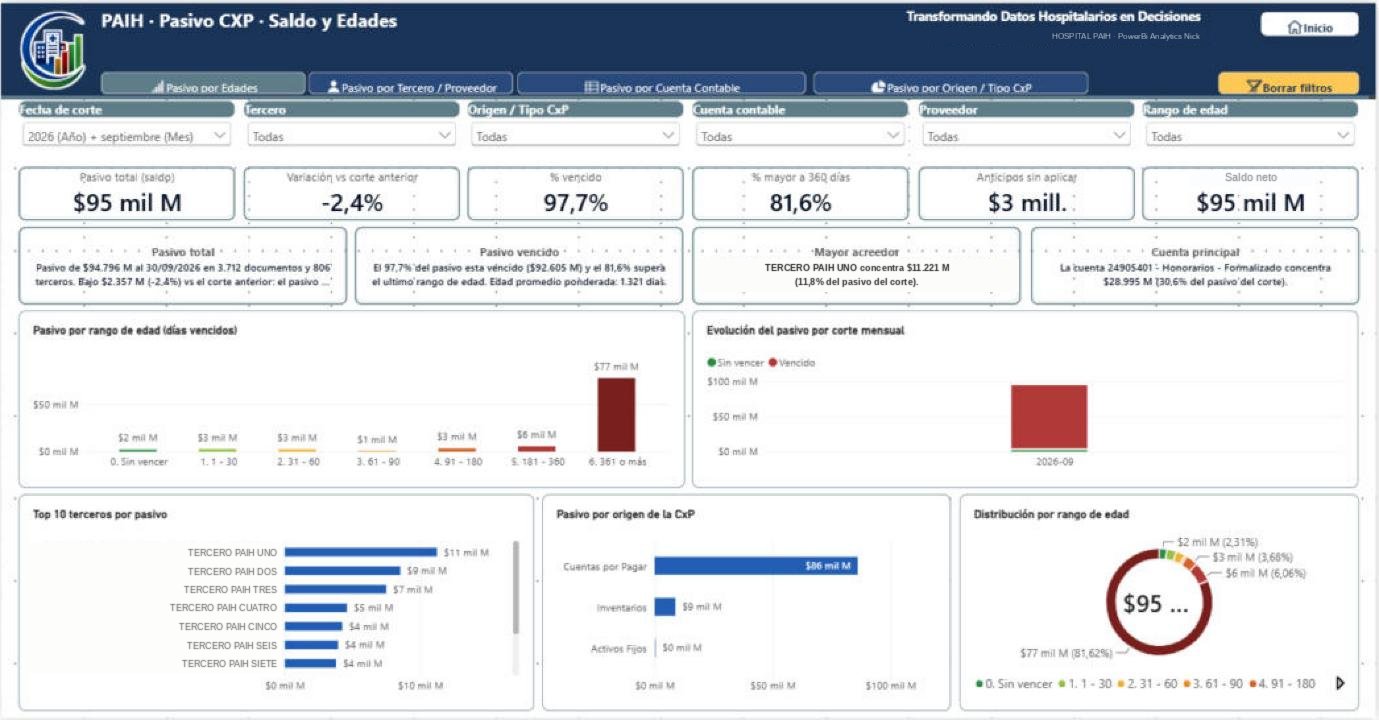Click the '% vencido' 97,7% card
Viewport: 1379px width, 720px height.
pos(576,193)
